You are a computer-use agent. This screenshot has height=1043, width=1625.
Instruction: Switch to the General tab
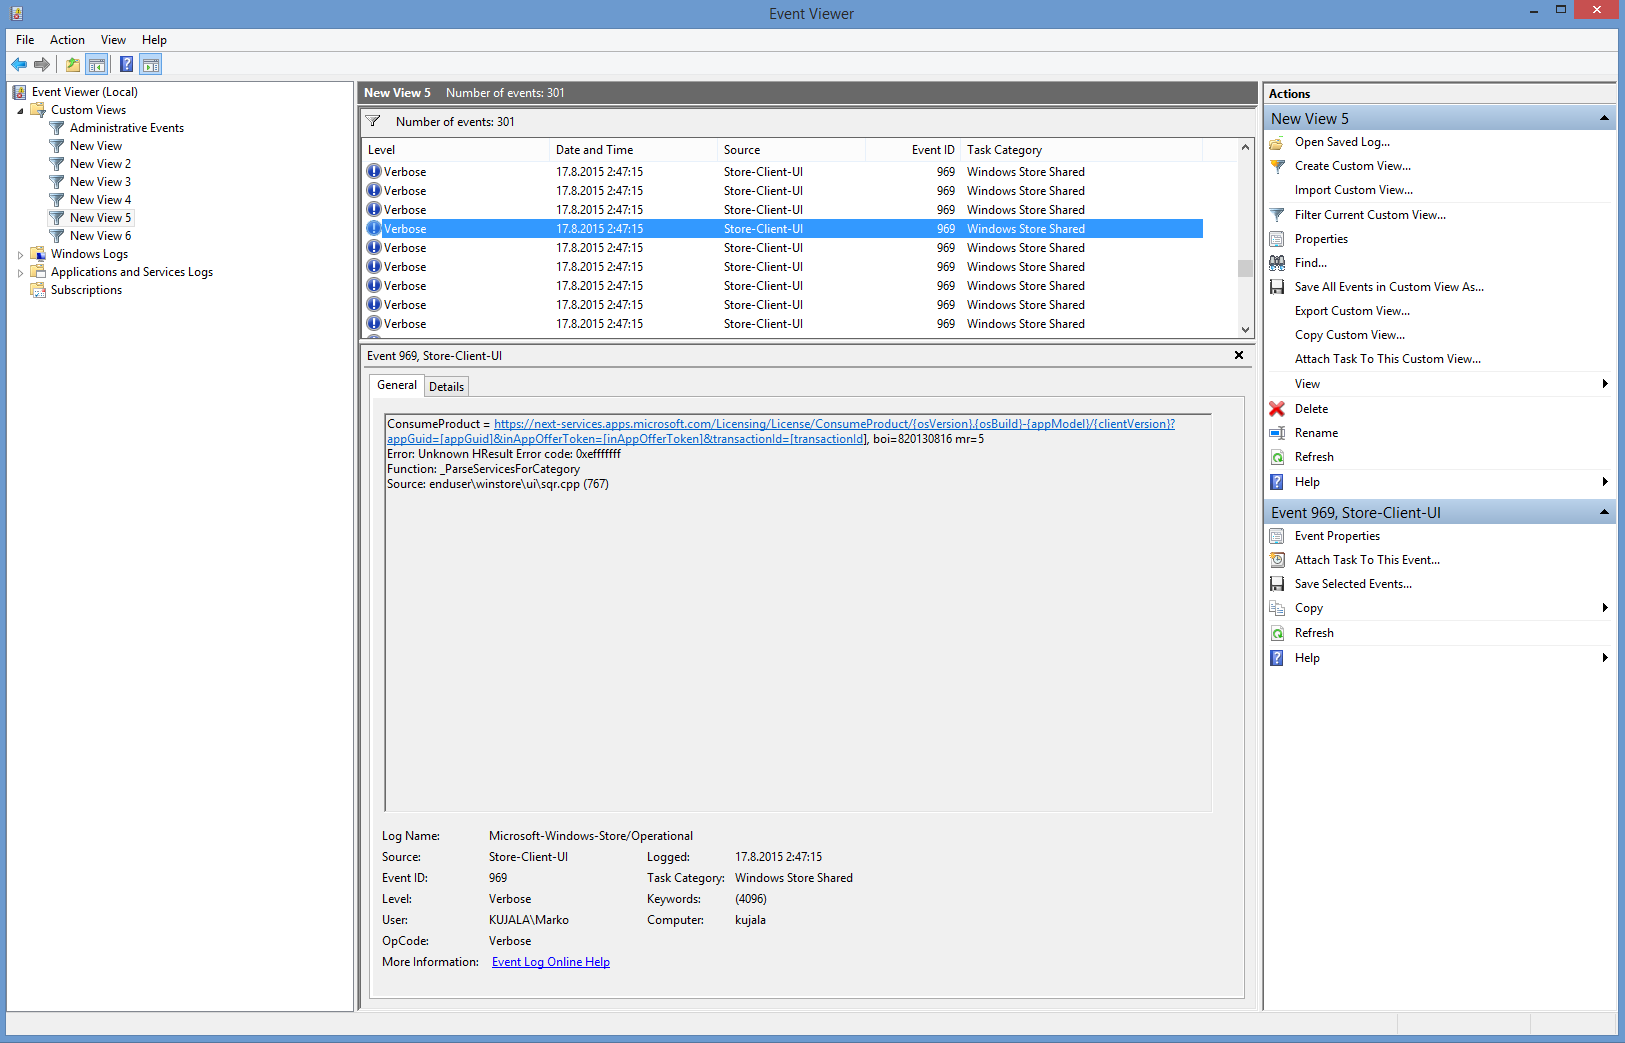pos(397,385)
